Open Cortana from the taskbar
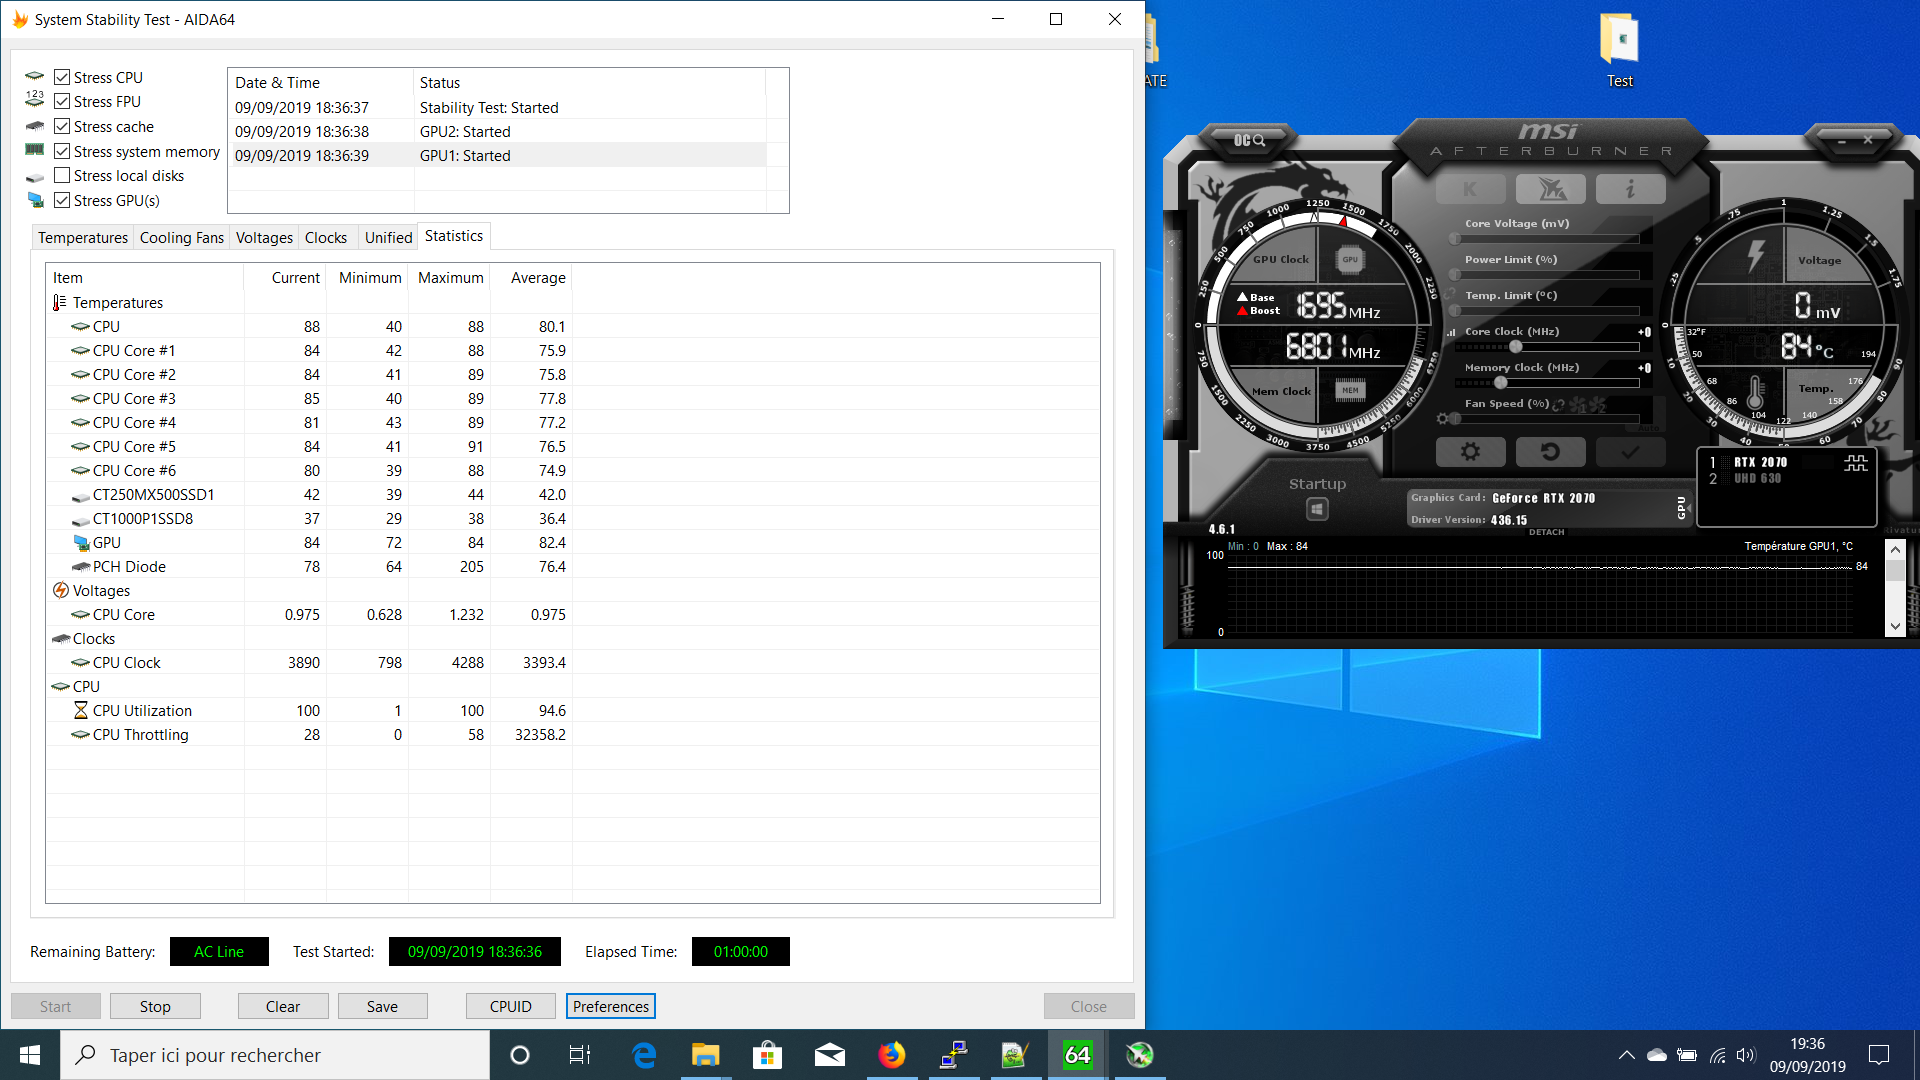Viewport: 1920px width, 1080px height. [x=520, y=1055]
